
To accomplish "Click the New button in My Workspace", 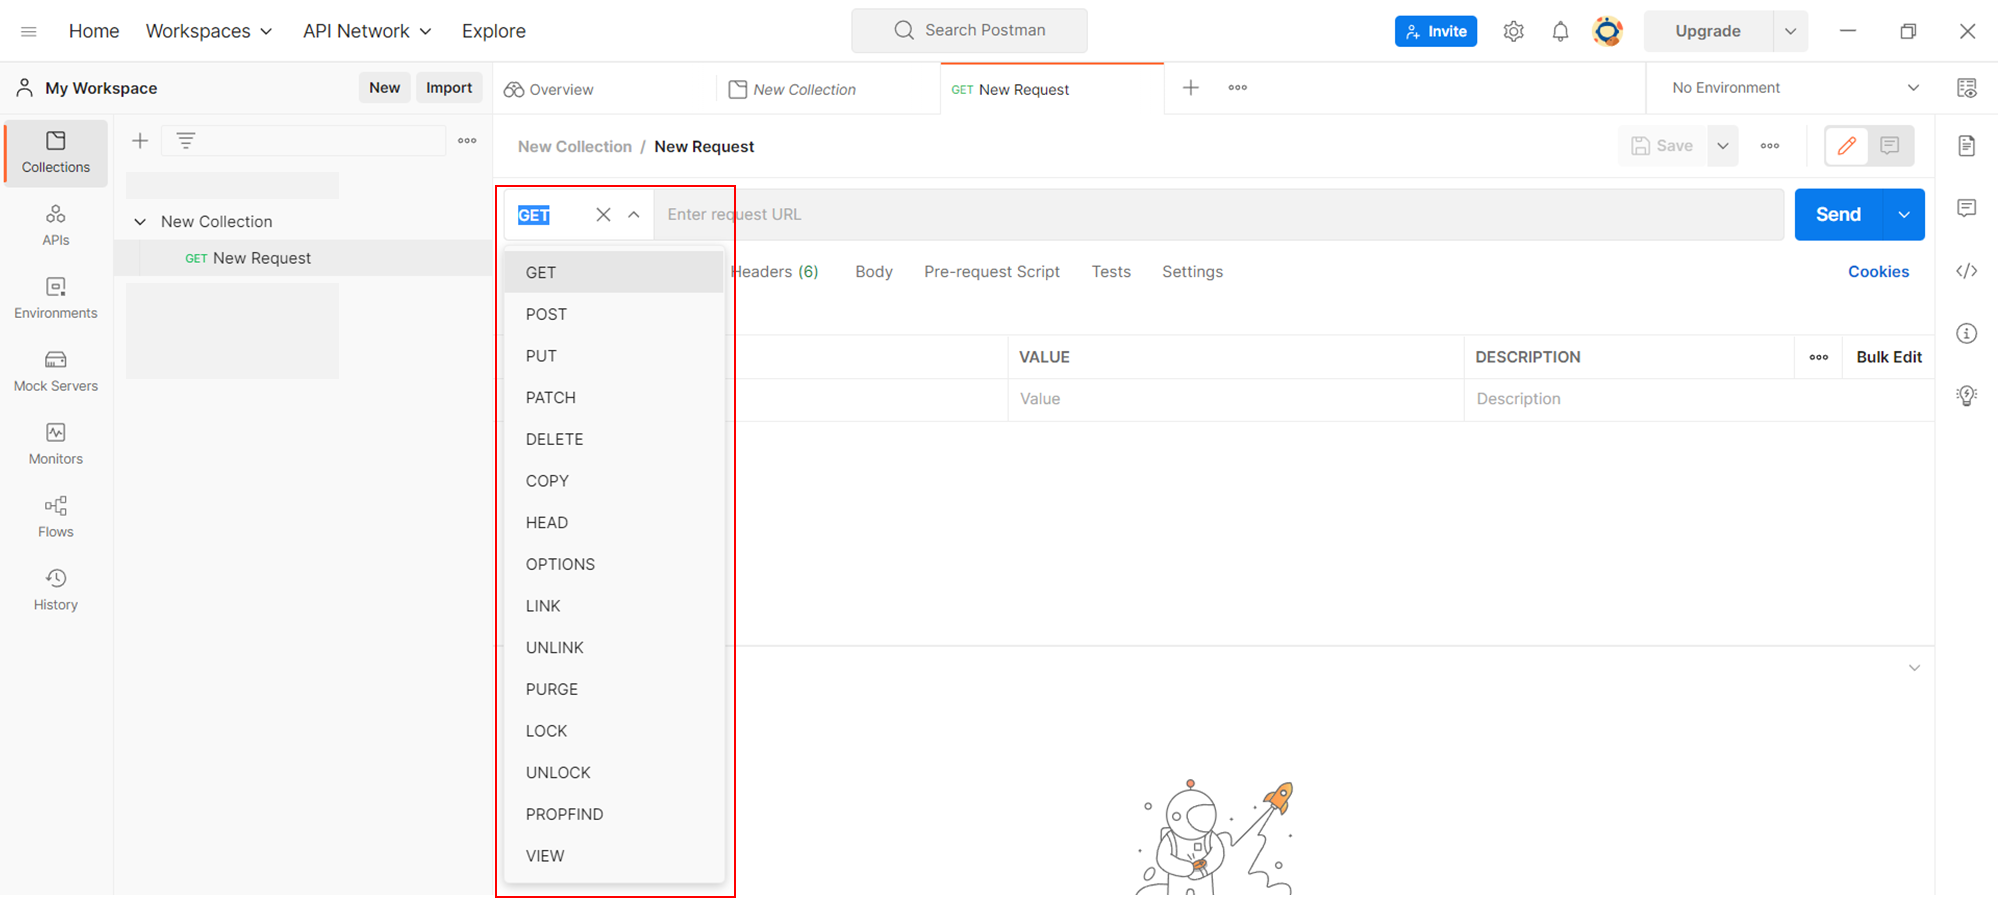I will click(384, 88).
